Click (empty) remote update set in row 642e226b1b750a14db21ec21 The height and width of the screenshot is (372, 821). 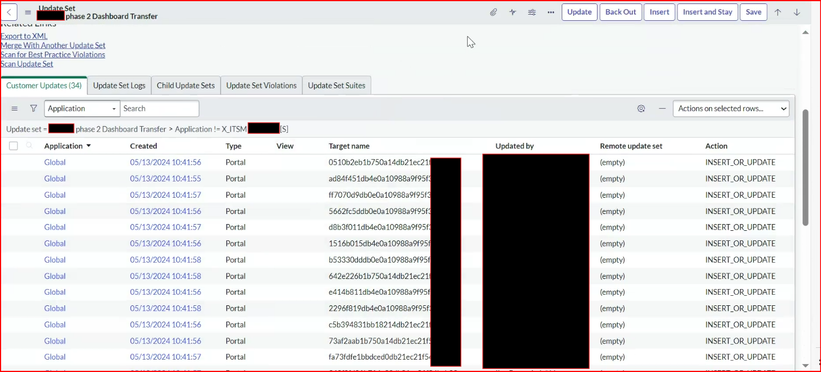coord(612,276)
